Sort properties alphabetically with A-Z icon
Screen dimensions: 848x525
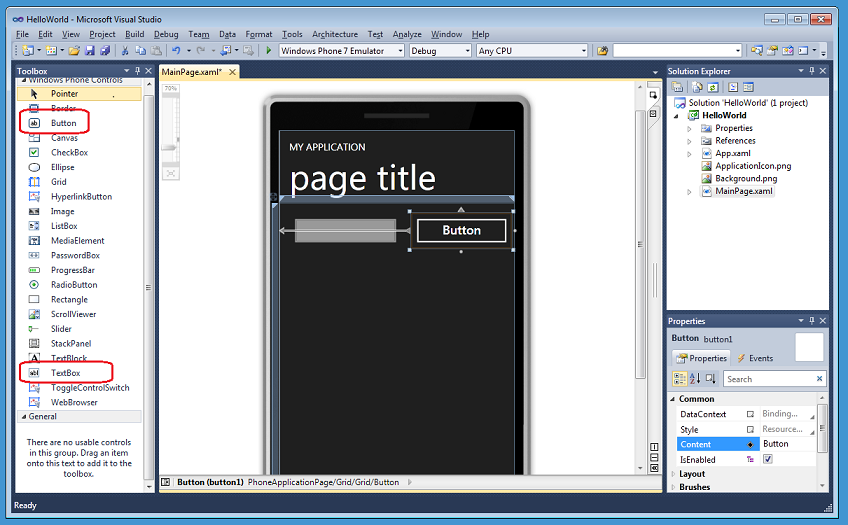(695, 378)
